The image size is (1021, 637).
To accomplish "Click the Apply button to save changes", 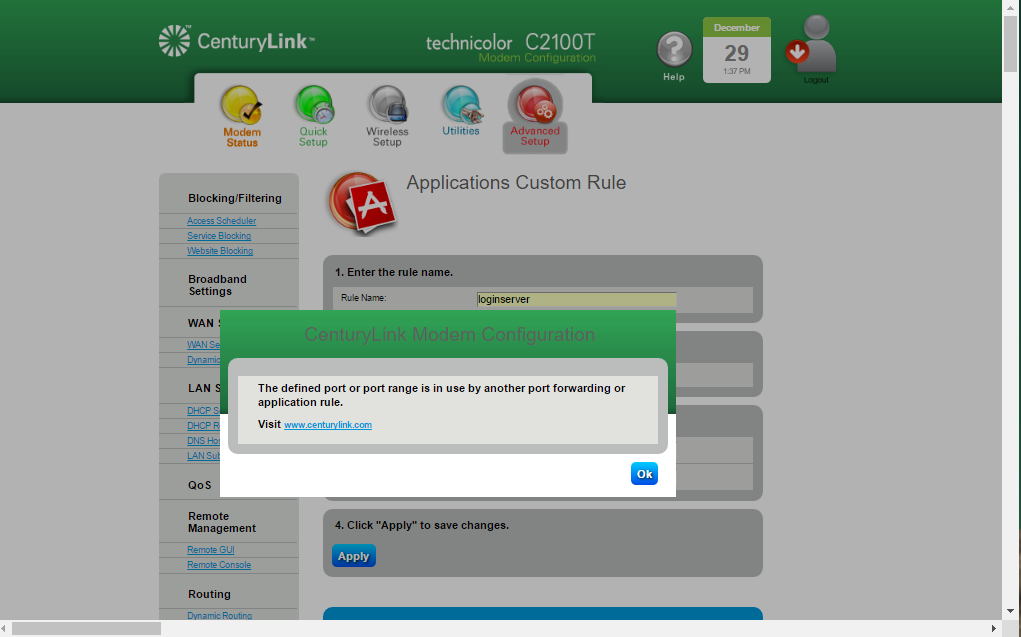I will tap(354, 556).
